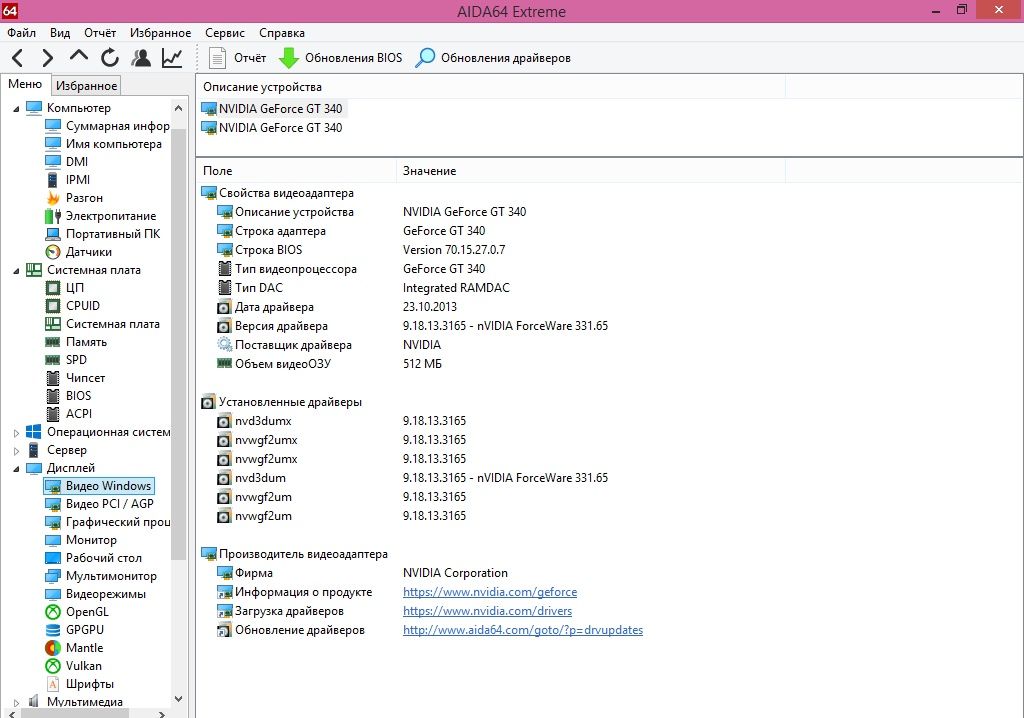
Task: Switch to the Меню tab
Action: (x=25, y=84)
